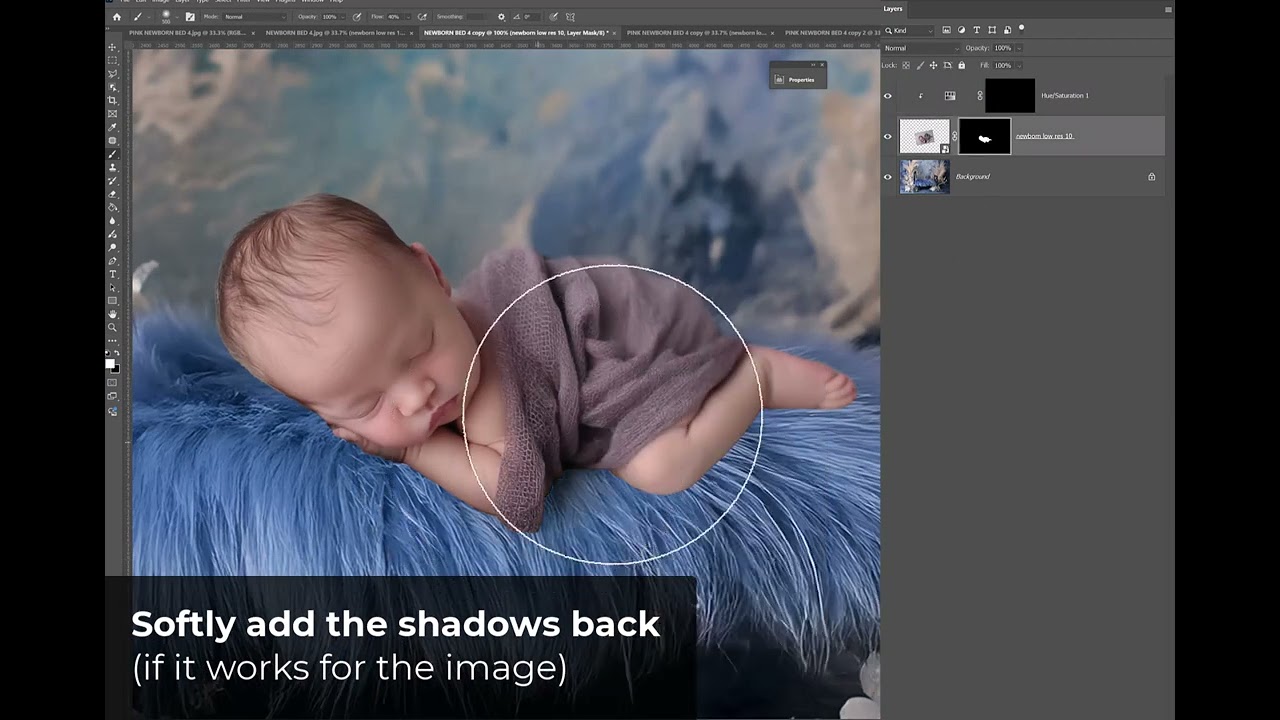
Task: Toggle prevent artboard auto-nesting lock
Action: click(947, 65)
